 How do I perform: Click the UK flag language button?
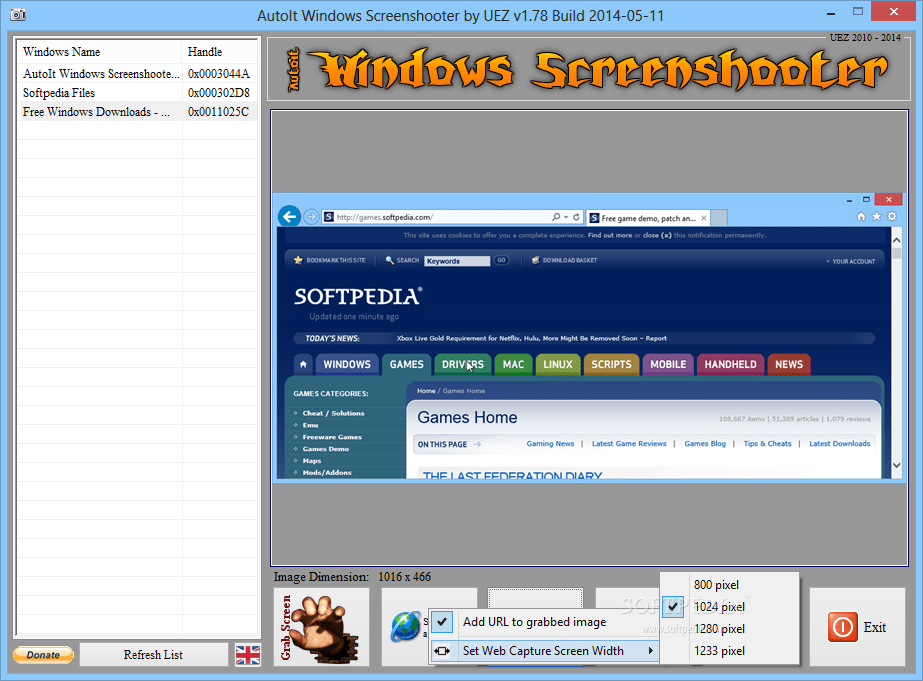(248, 655)
